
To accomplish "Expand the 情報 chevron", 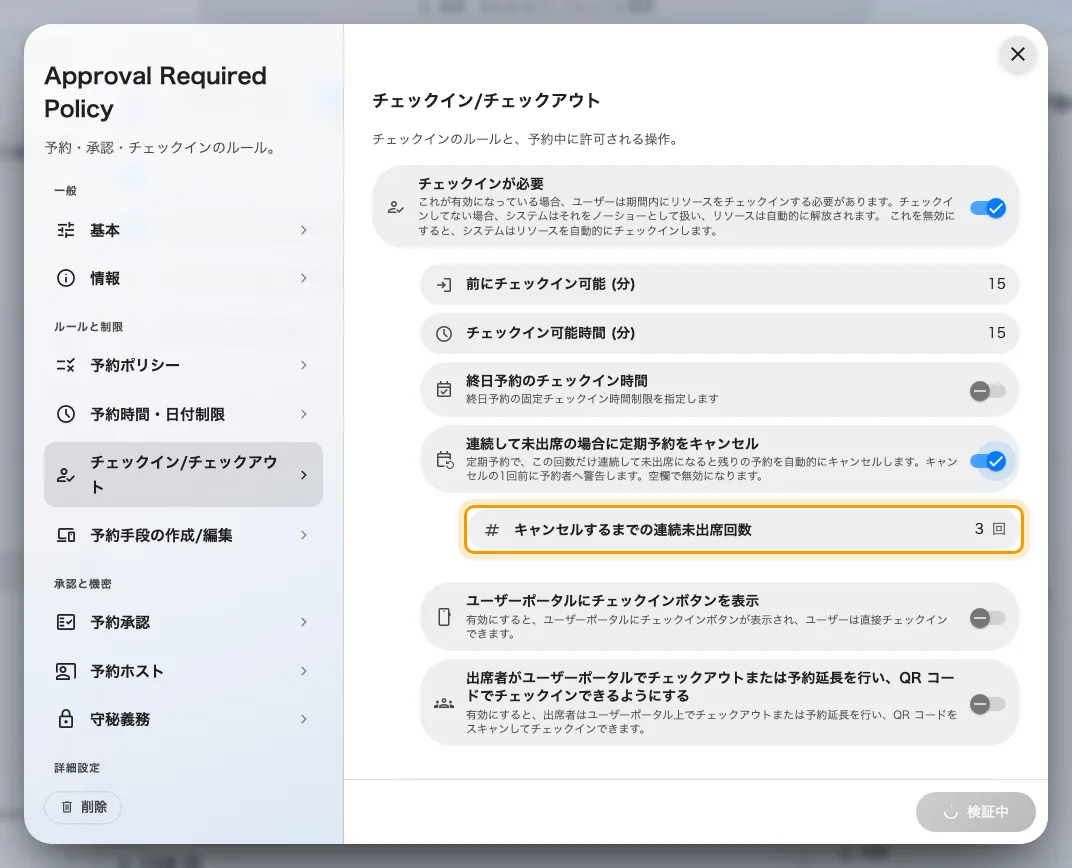I will pyautogui.click(x=304, y=278).
